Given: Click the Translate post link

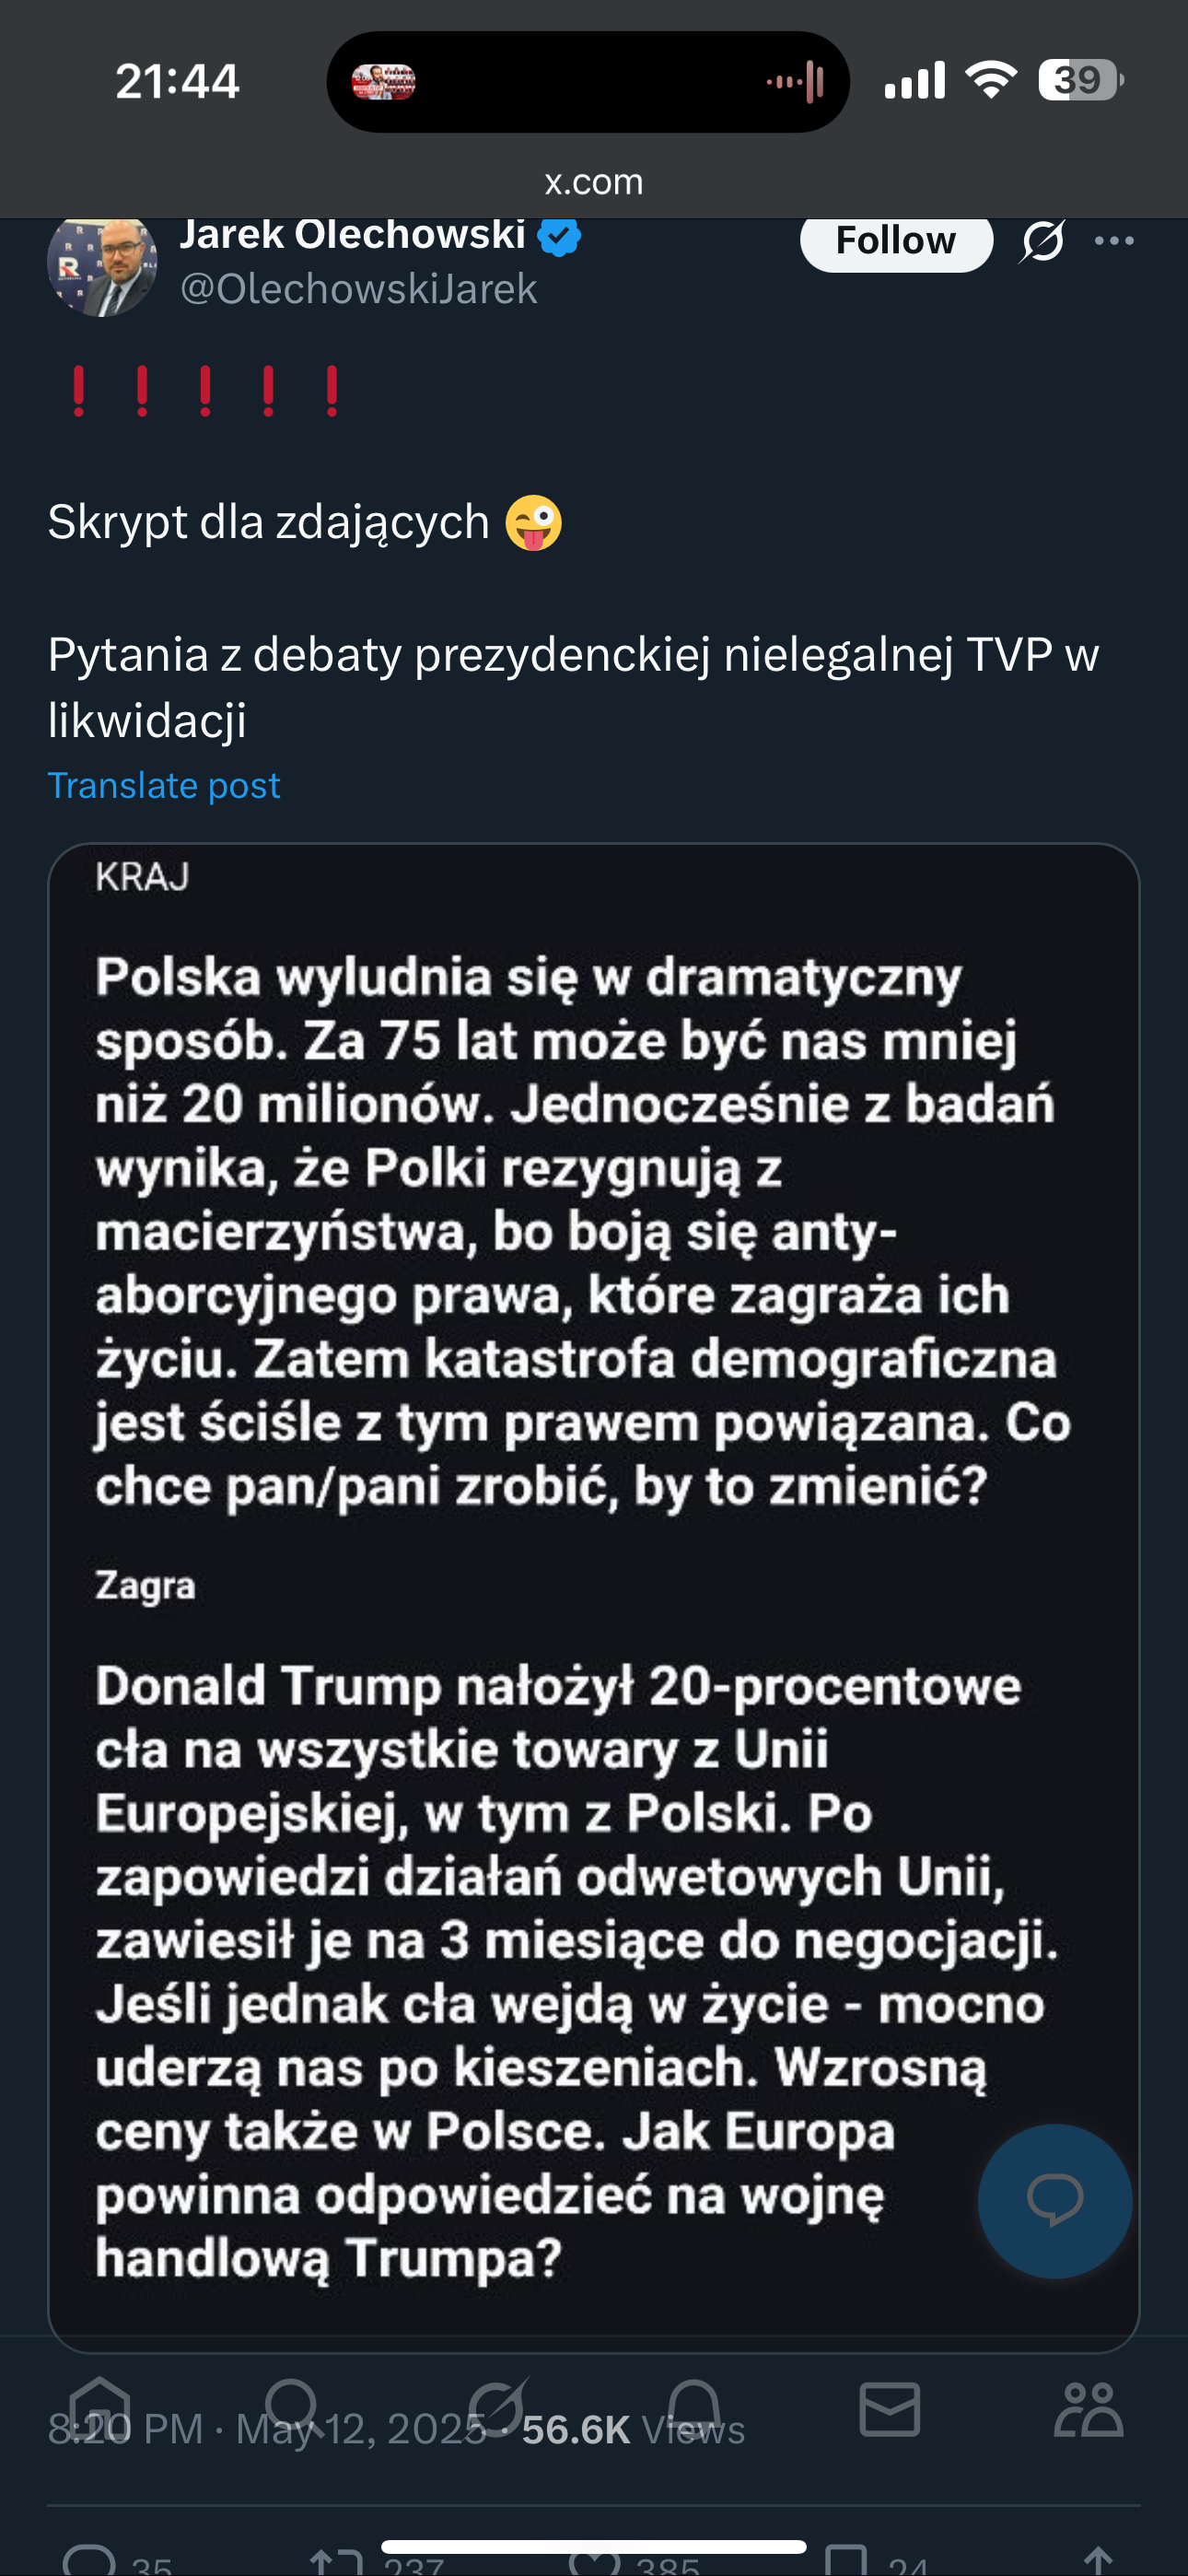Looking at the screenshot, I should (x=164, y=786).
